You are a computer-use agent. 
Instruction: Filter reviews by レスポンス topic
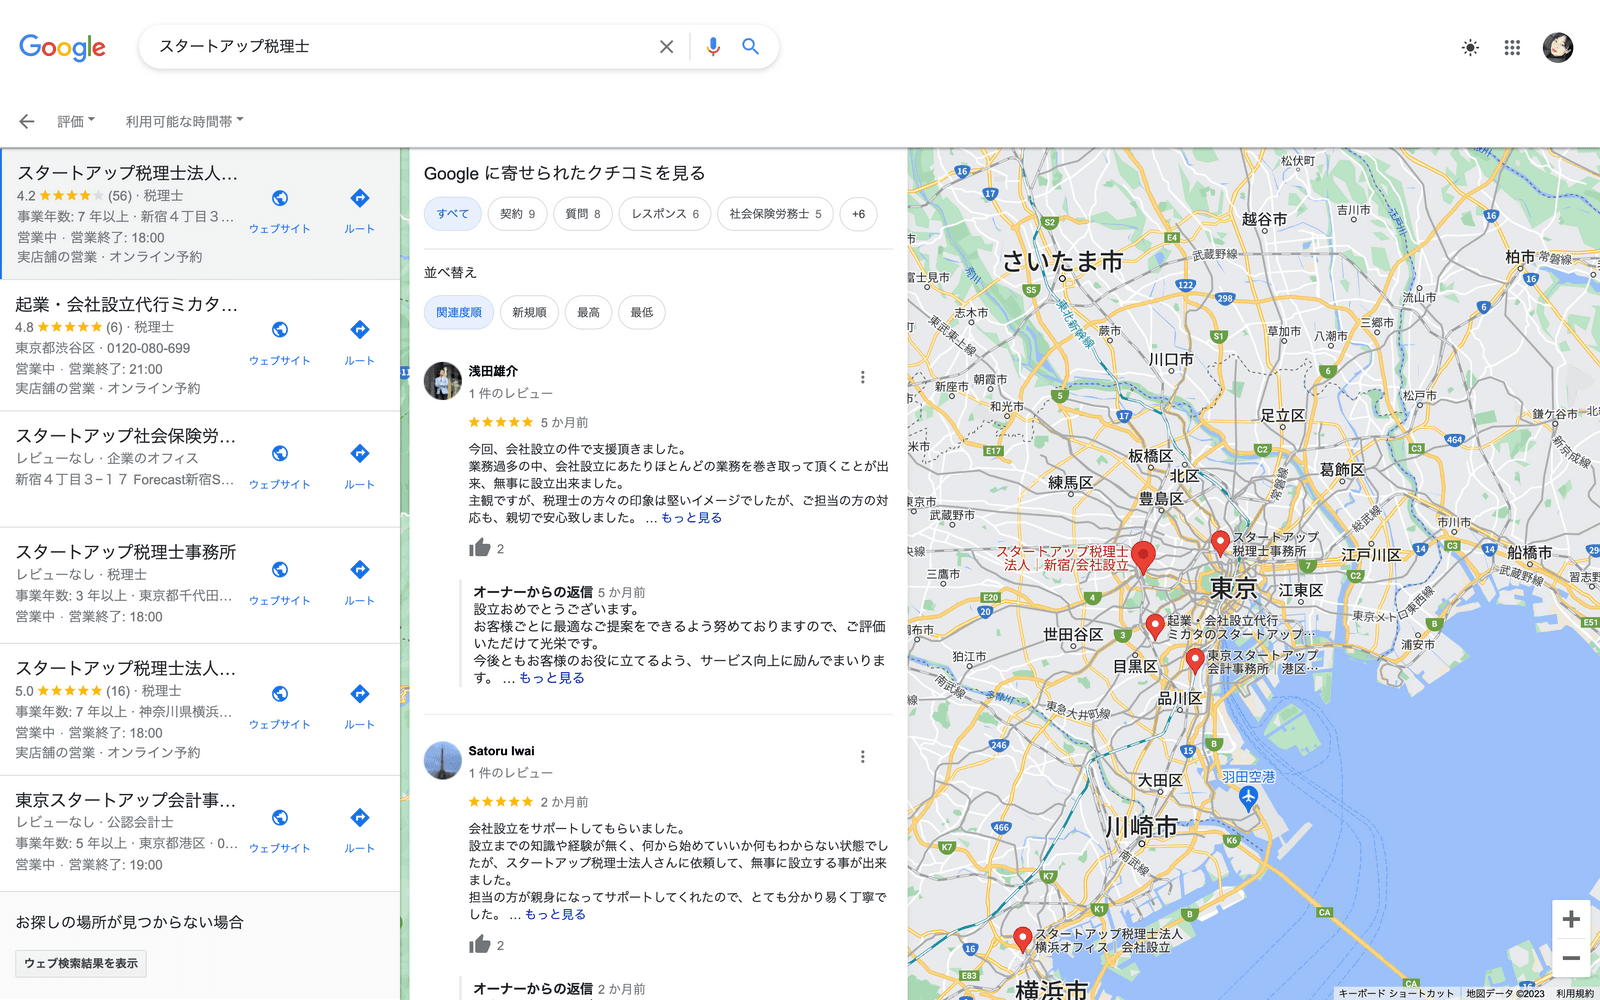pyautogui.click(x=664, y=214)
